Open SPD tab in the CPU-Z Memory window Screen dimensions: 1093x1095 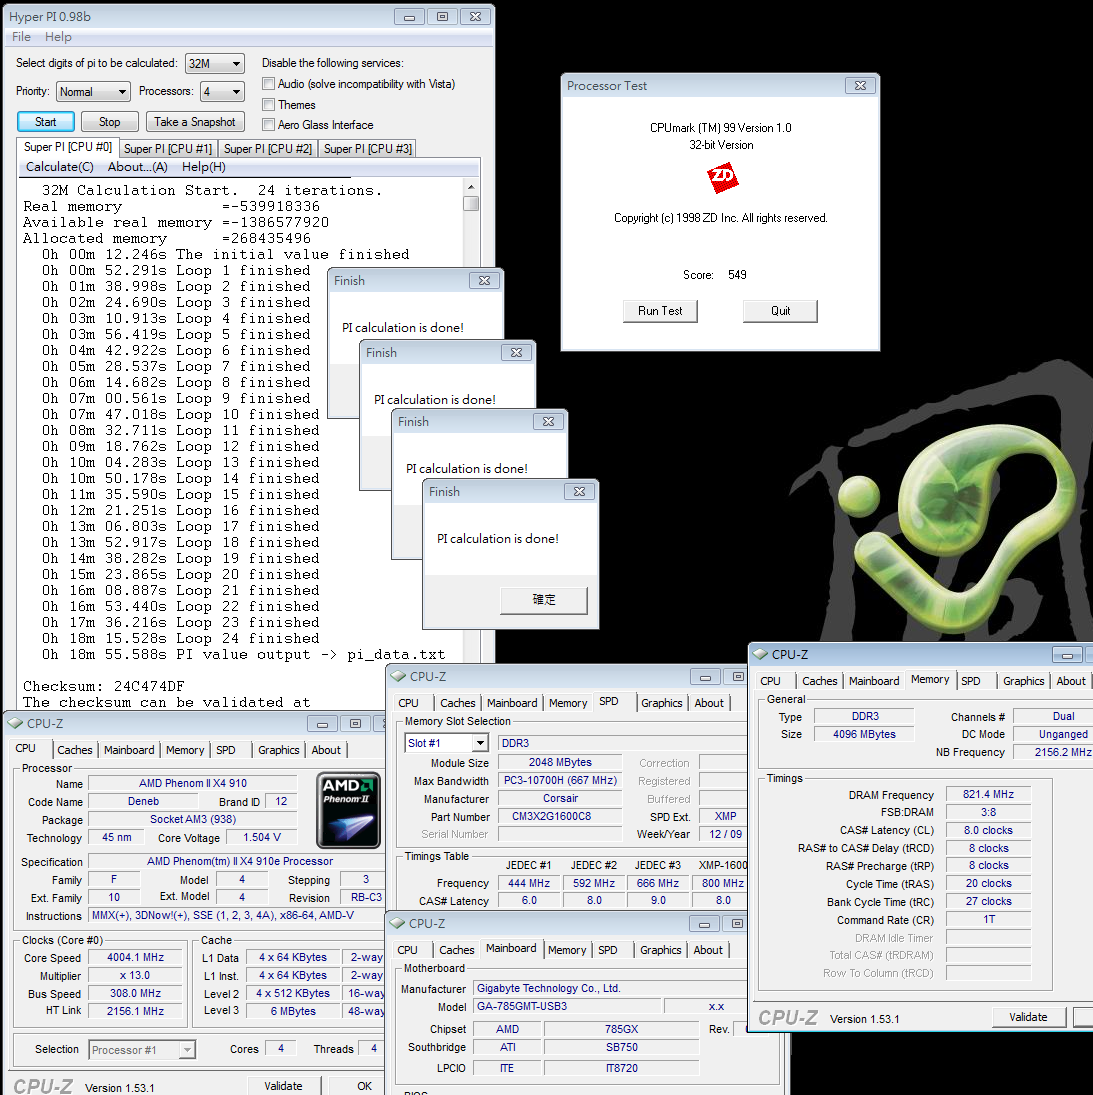click(970, 681)
